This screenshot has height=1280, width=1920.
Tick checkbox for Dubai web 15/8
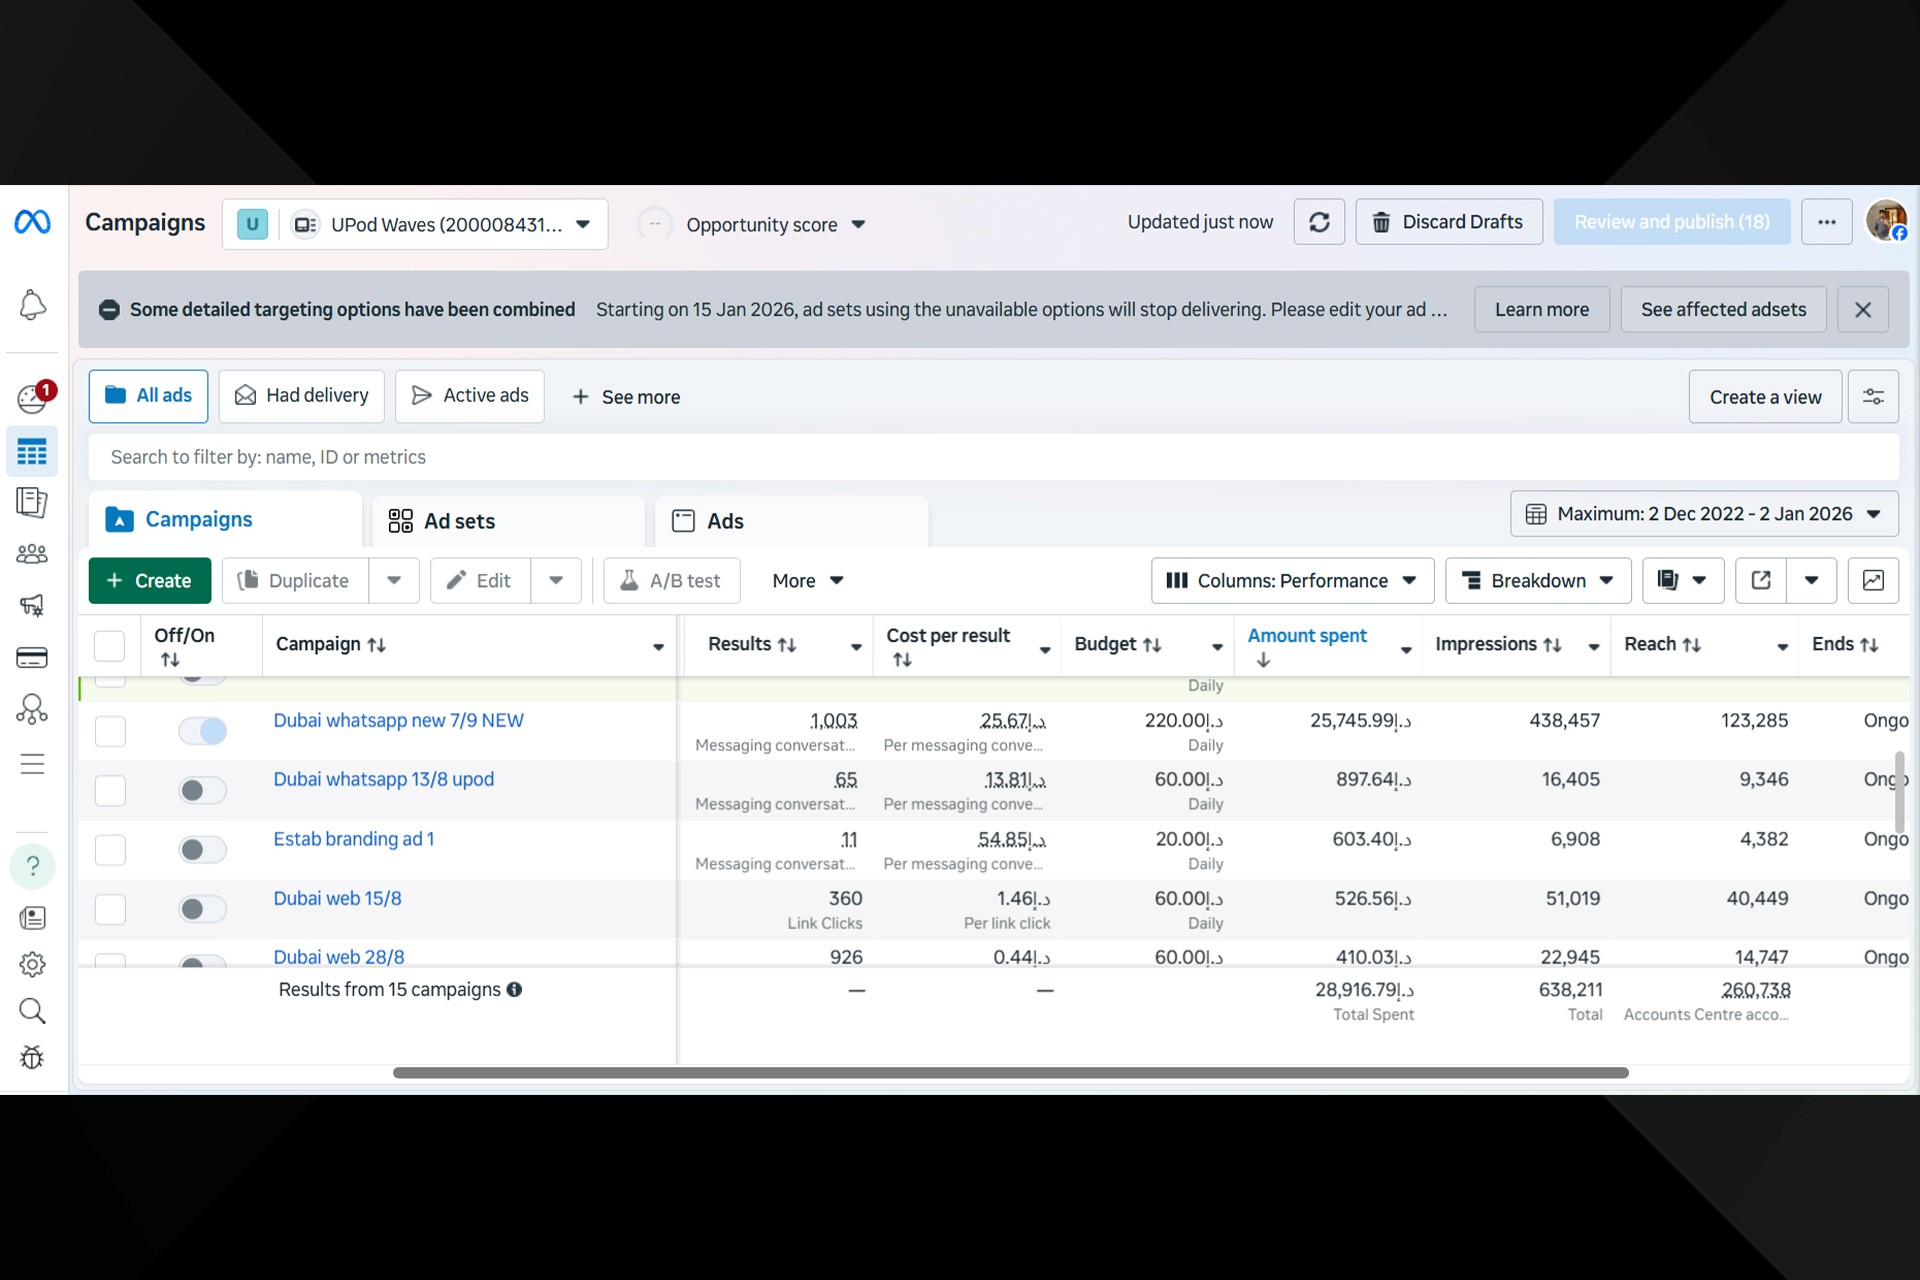(x=110, y=909)
